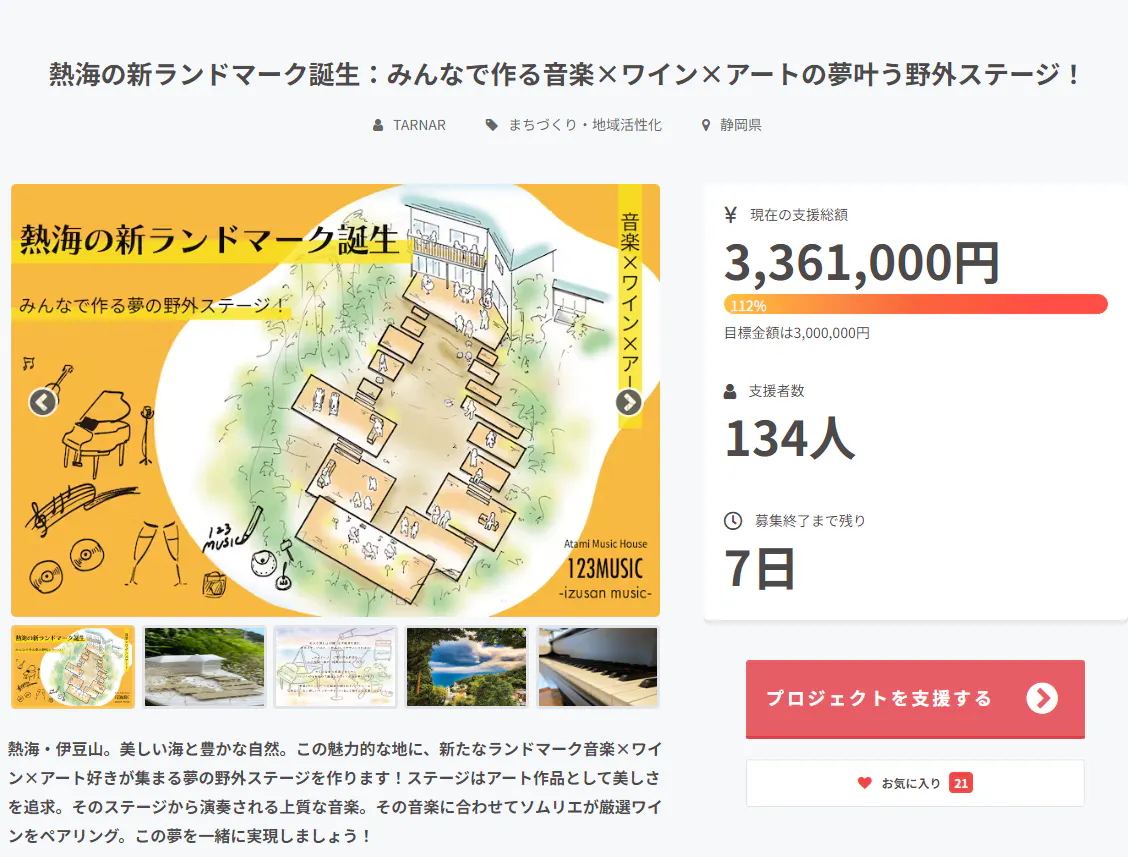Viewport: 1128px width, 857px height.
Task: Click the clock icon beside 募集終了まで残り
Action: tap(732, 520)
